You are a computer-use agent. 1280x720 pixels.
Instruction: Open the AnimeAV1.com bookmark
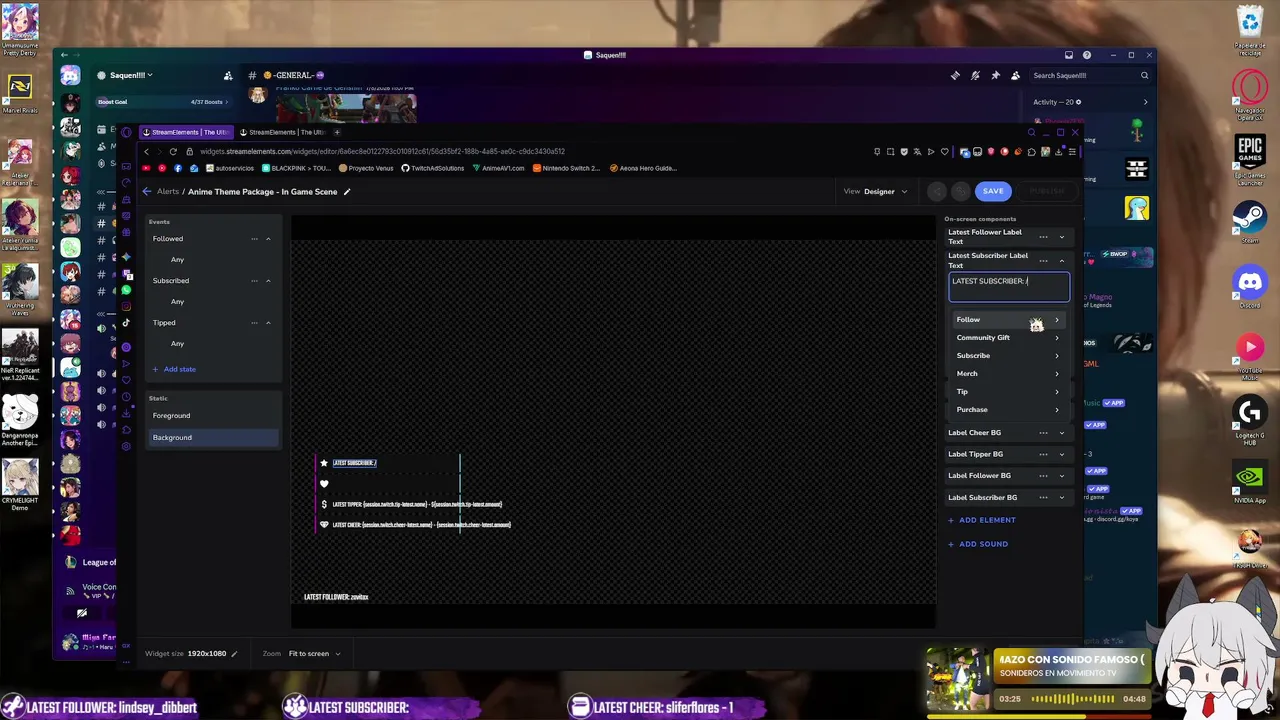(498, 168)
